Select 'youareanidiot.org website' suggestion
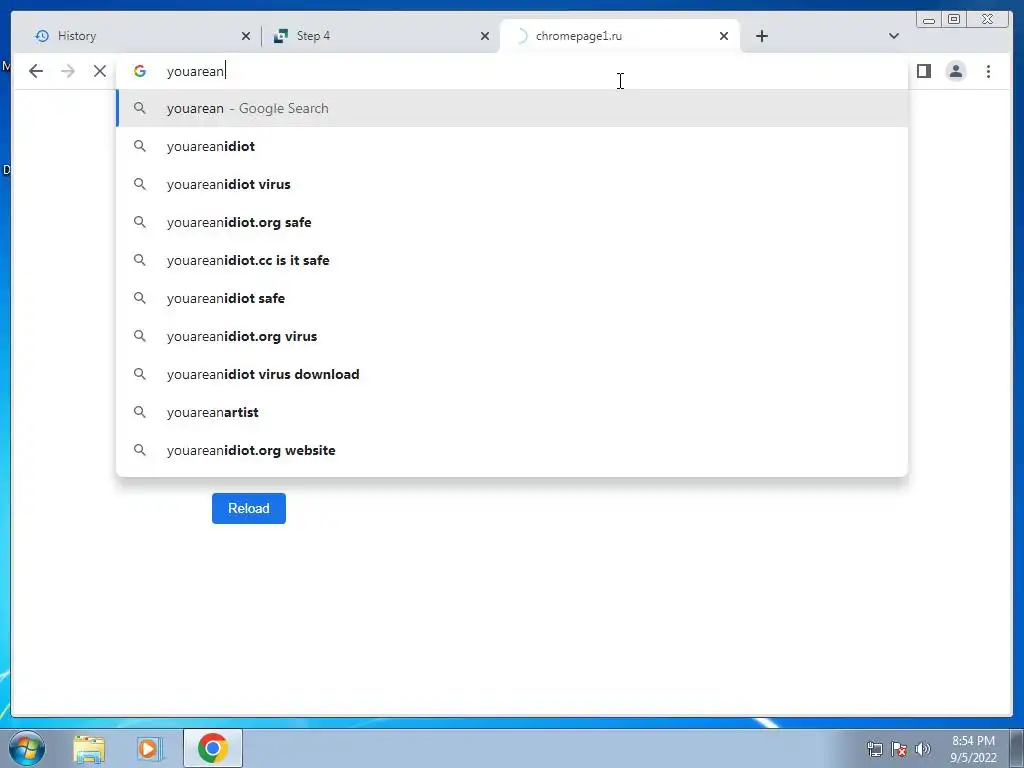 click(x=512, y=450)
